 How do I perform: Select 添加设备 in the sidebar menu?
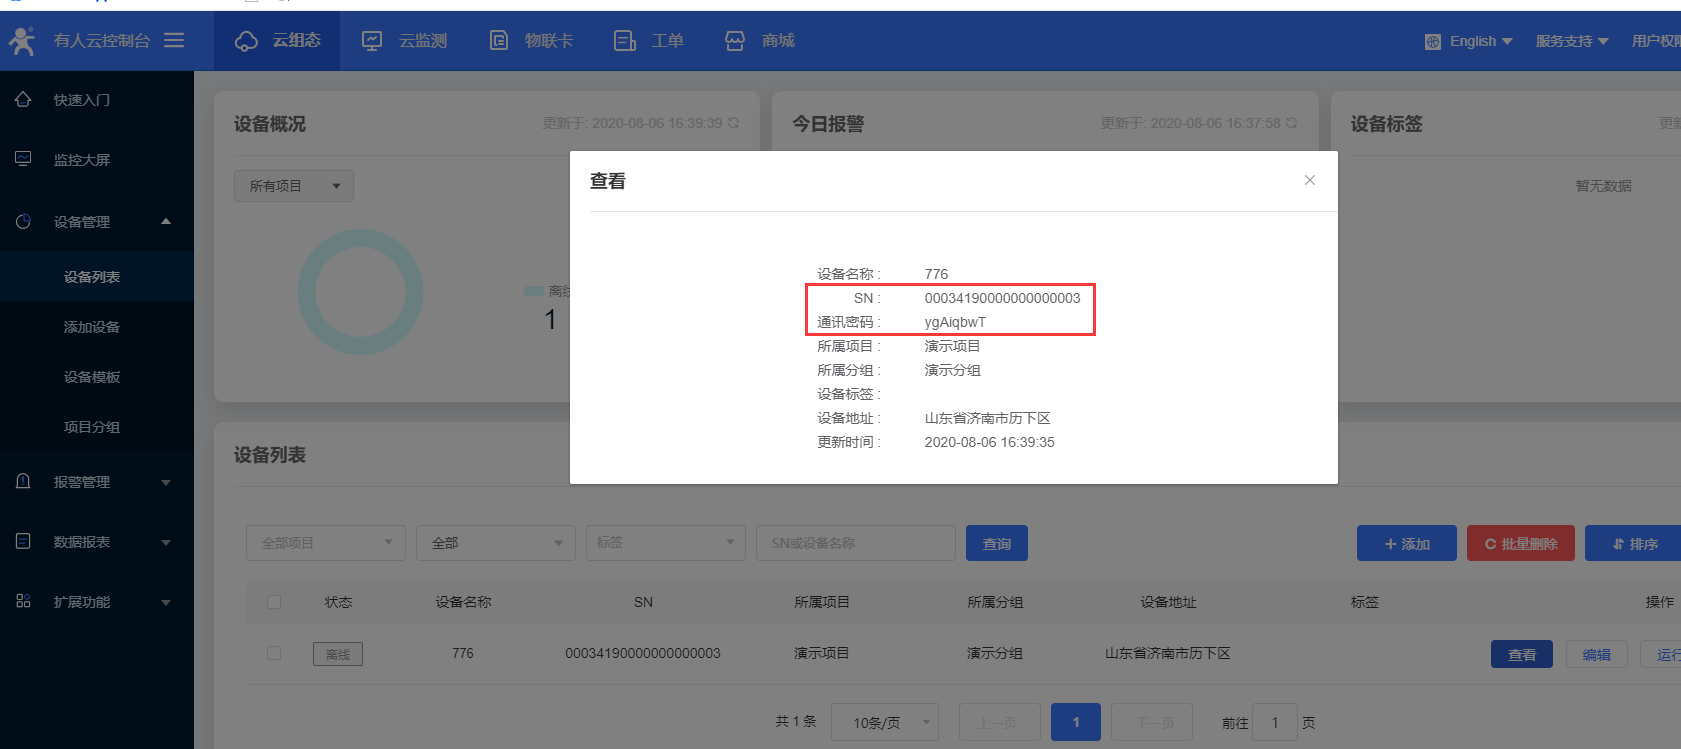[x=92, y=327]
